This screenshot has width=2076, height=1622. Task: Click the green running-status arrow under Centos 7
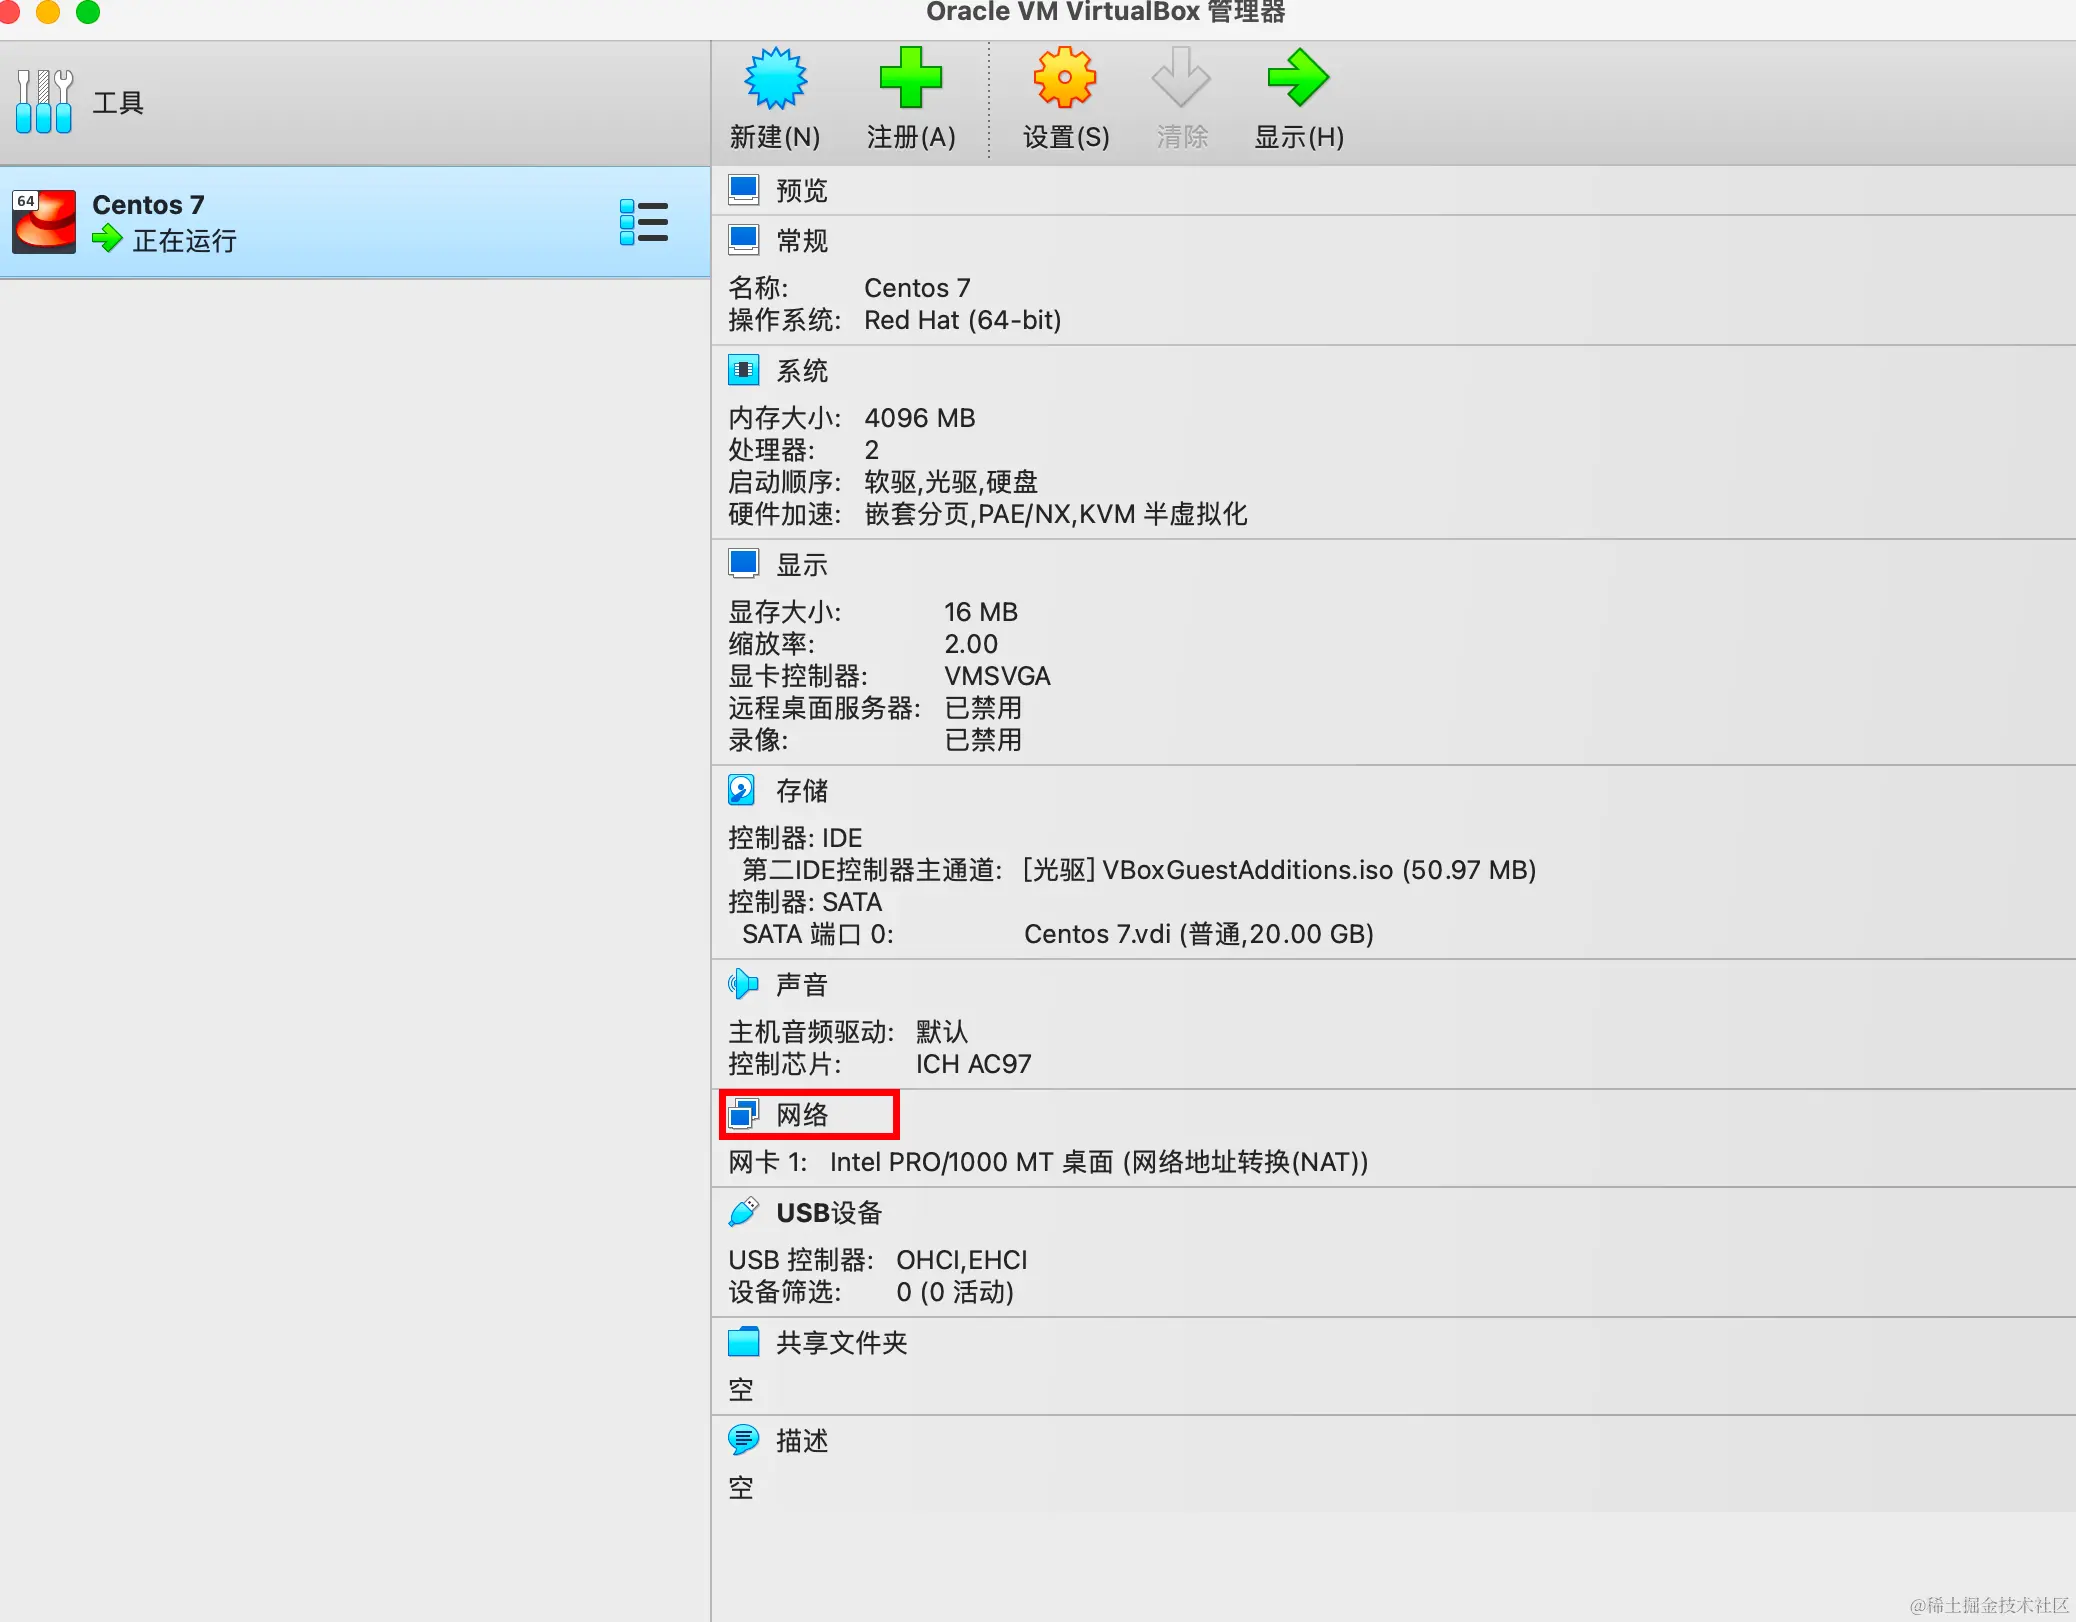coord(107,239)
